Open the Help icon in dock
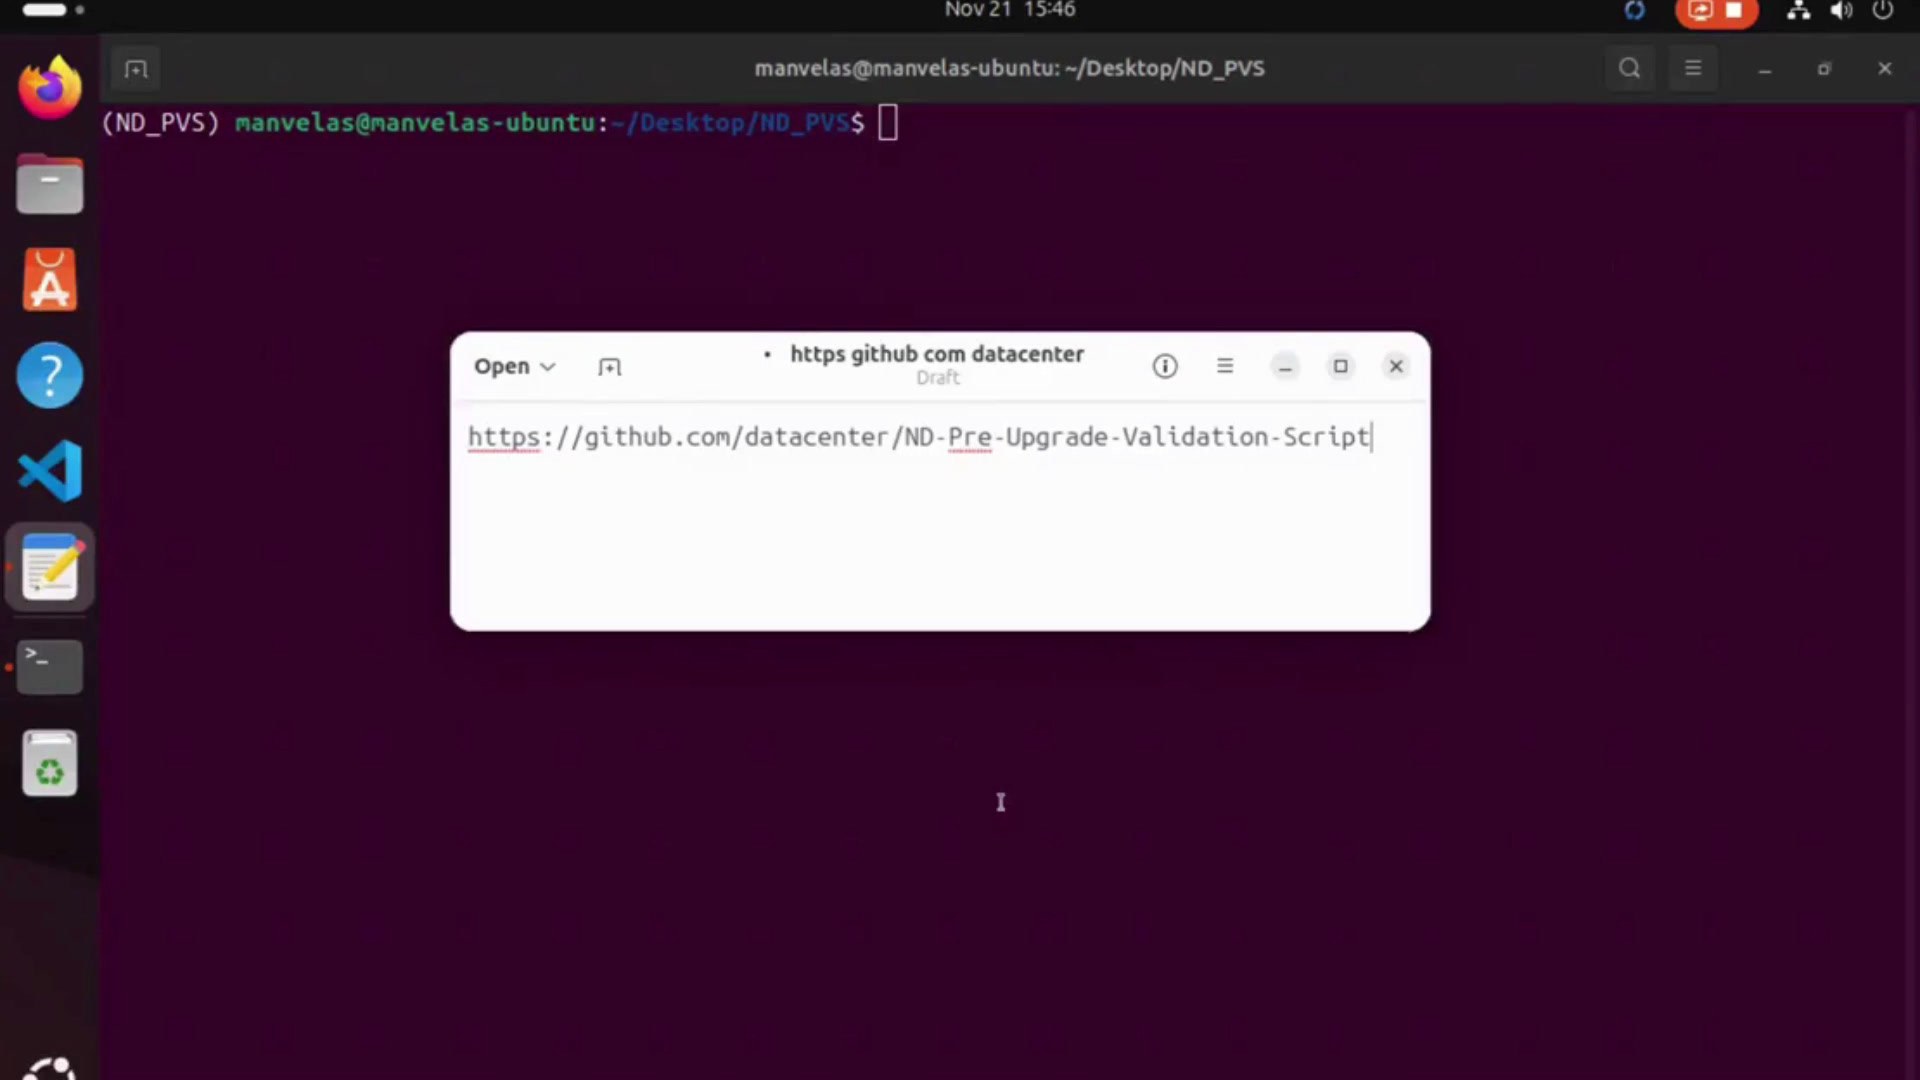 49,375
